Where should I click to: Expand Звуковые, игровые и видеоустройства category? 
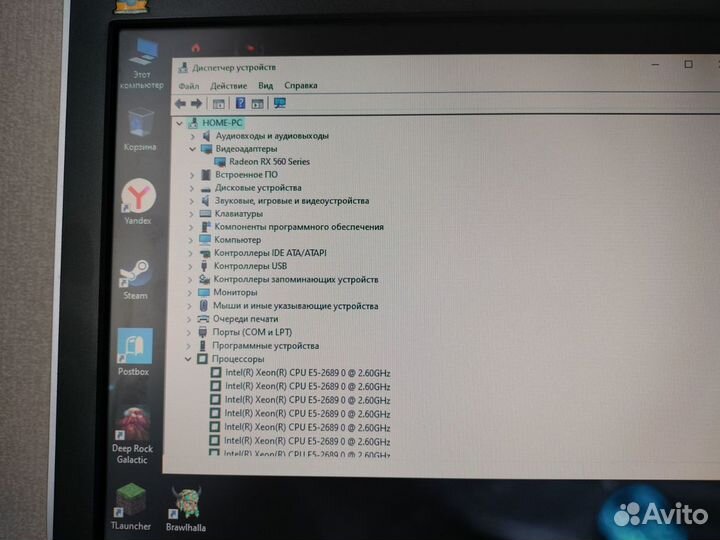point(191,201)
